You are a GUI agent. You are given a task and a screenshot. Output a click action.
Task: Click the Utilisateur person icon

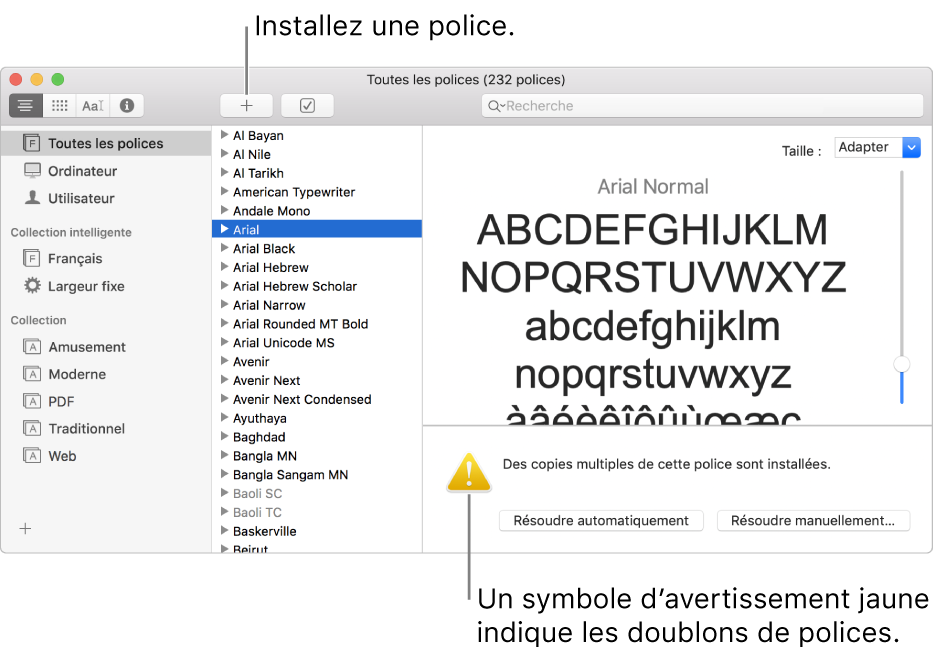coord(32,197)
